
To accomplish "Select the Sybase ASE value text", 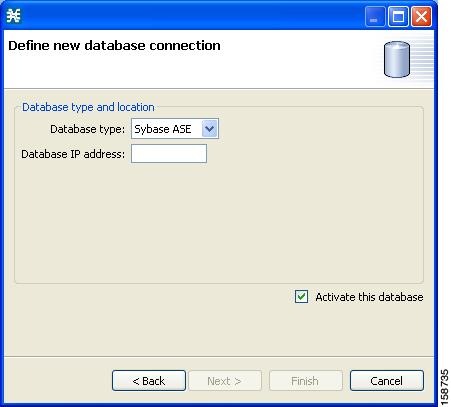I will tap(163, 129).
